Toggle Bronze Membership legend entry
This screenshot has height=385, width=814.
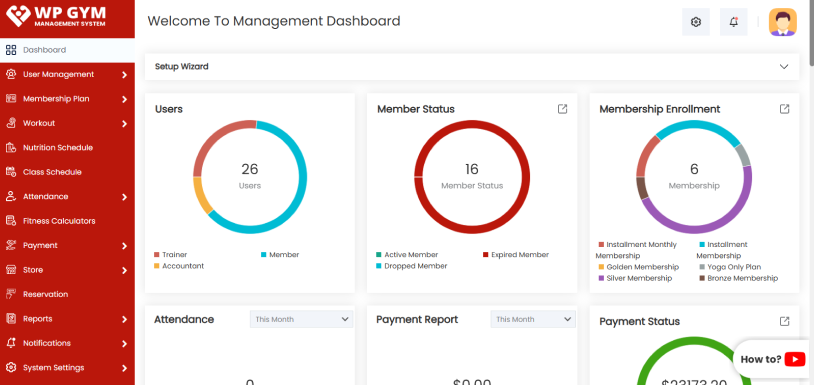click(x=739, y=278)
